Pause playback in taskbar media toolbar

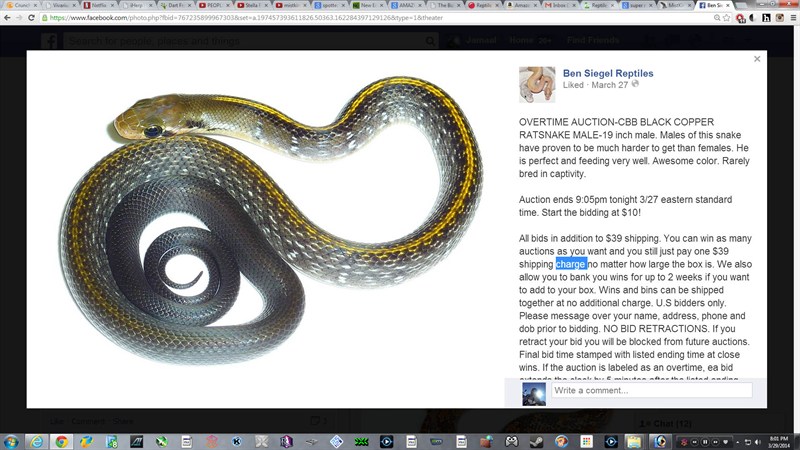[705, 442]
